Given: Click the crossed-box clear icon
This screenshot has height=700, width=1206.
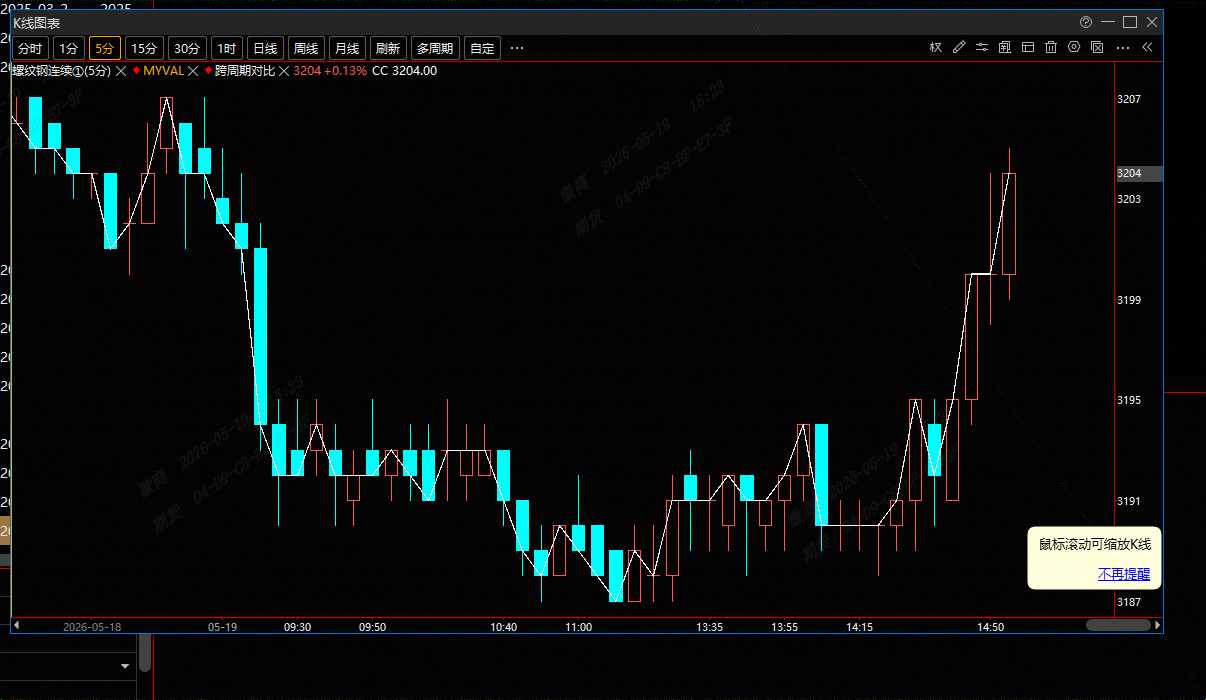Looking at the screenshot, I should tap(1097, 47).
